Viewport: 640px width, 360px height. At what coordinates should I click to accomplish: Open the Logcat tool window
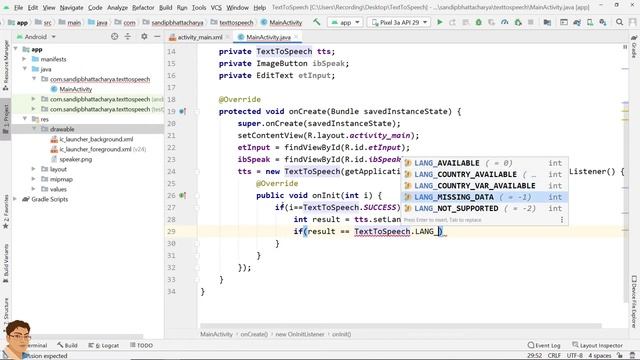point(104,345)
